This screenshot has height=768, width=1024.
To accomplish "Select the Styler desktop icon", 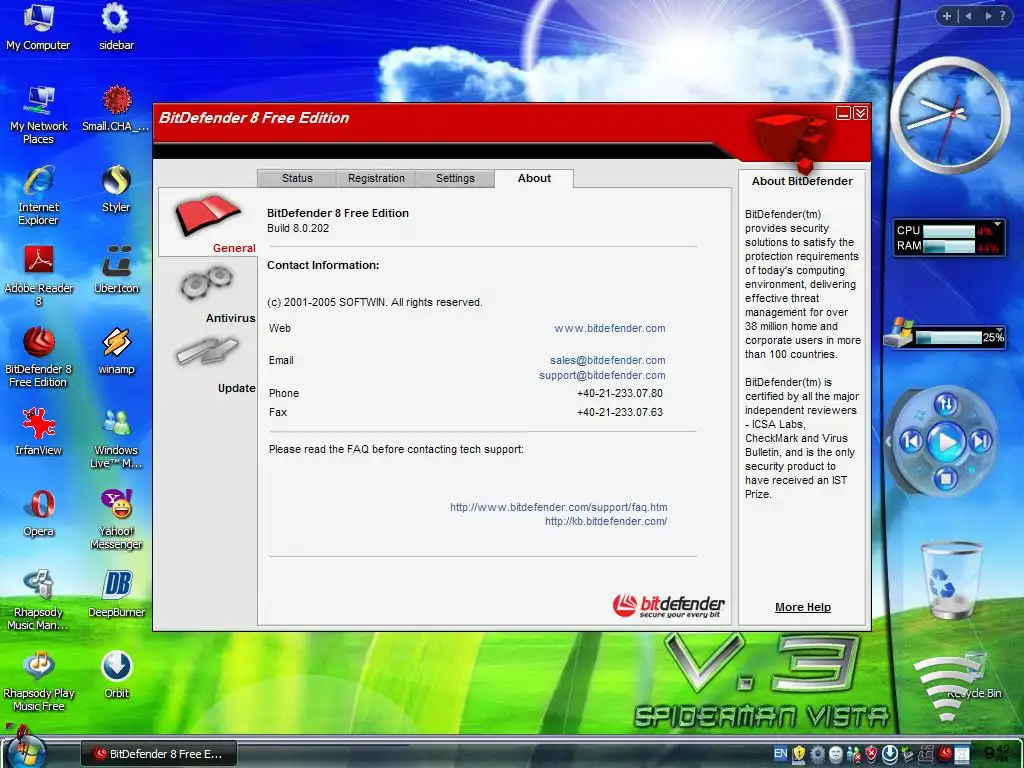I will [116, 189].
